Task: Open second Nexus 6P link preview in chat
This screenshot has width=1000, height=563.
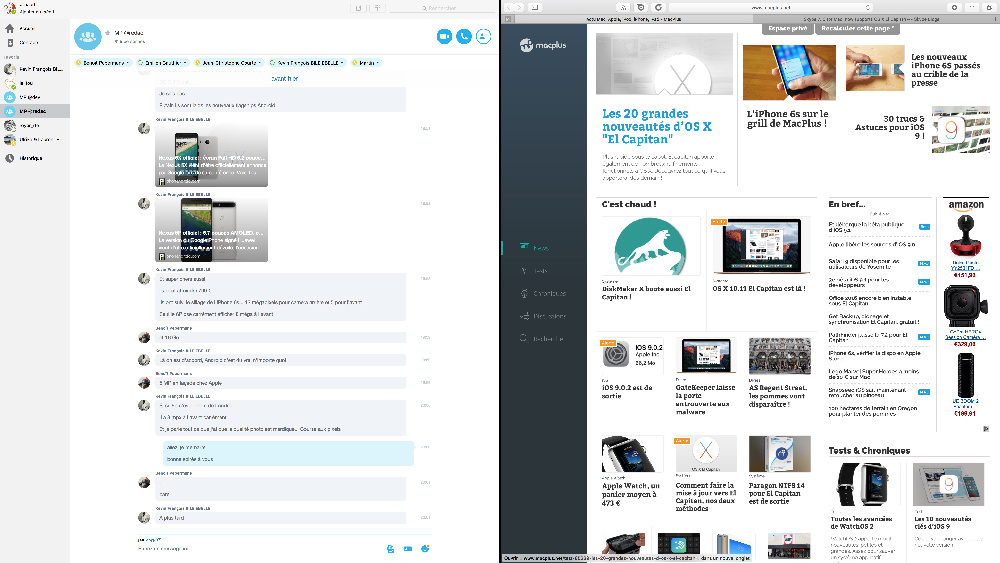Action: point(211,231)
